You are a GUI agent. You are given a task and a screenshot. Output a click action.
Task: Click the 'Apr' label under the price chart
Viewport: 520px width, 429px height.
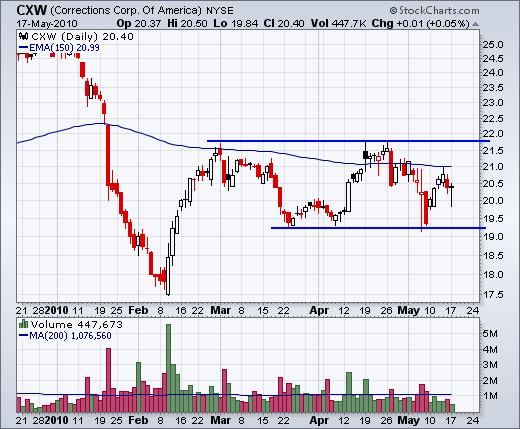(319, 310)
